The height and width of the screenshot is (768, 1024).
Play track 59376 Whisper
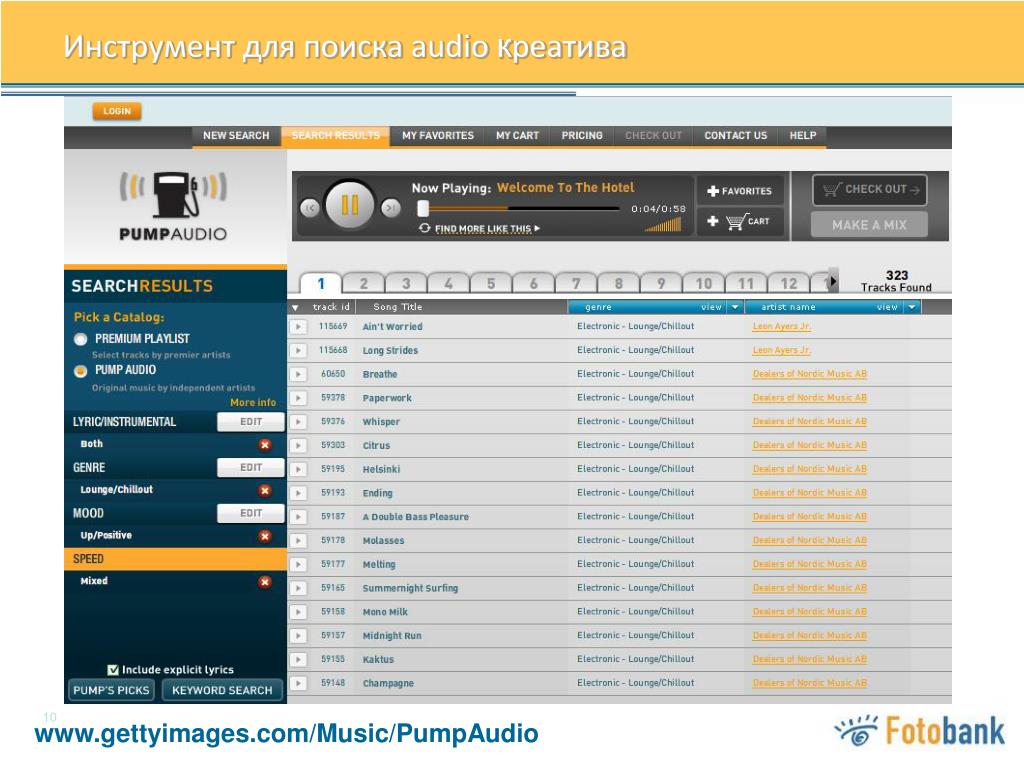pos(298,422)
